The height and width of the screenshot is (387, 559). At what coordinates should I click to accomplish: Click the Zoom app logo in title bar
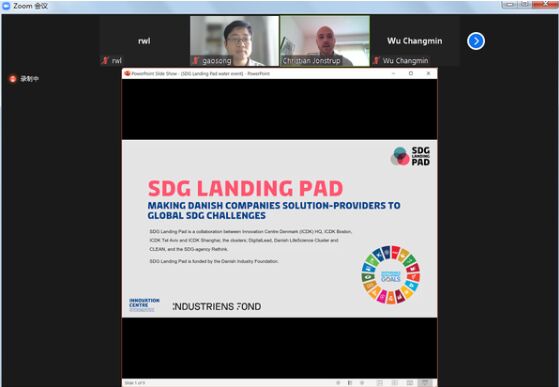[6, 6]
